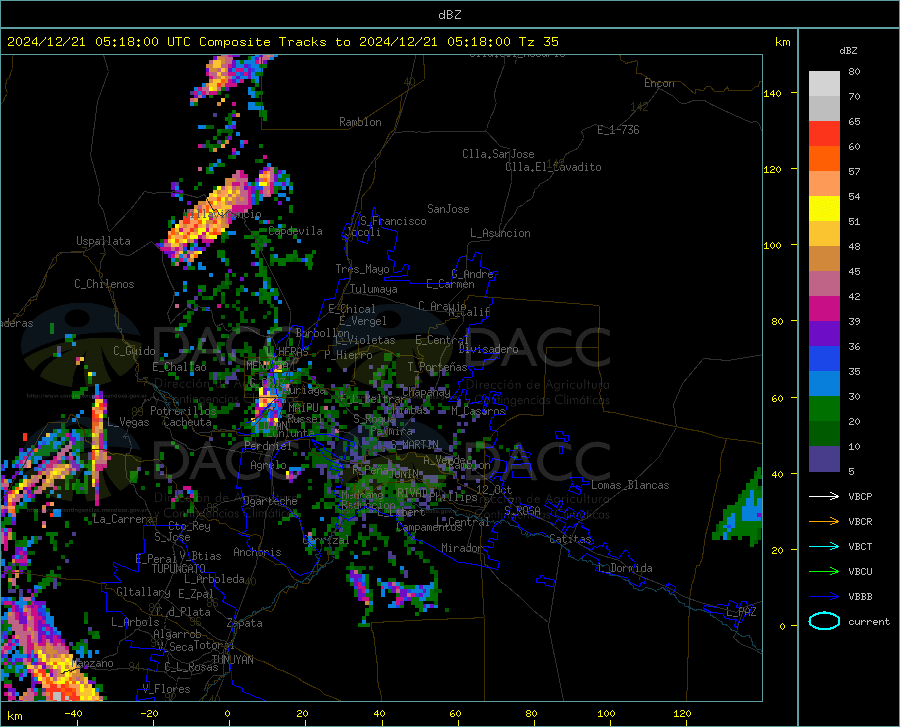Click the Ramblon map label
The width and height of the screenshot is (900, 727).
(x=360, y=122)
